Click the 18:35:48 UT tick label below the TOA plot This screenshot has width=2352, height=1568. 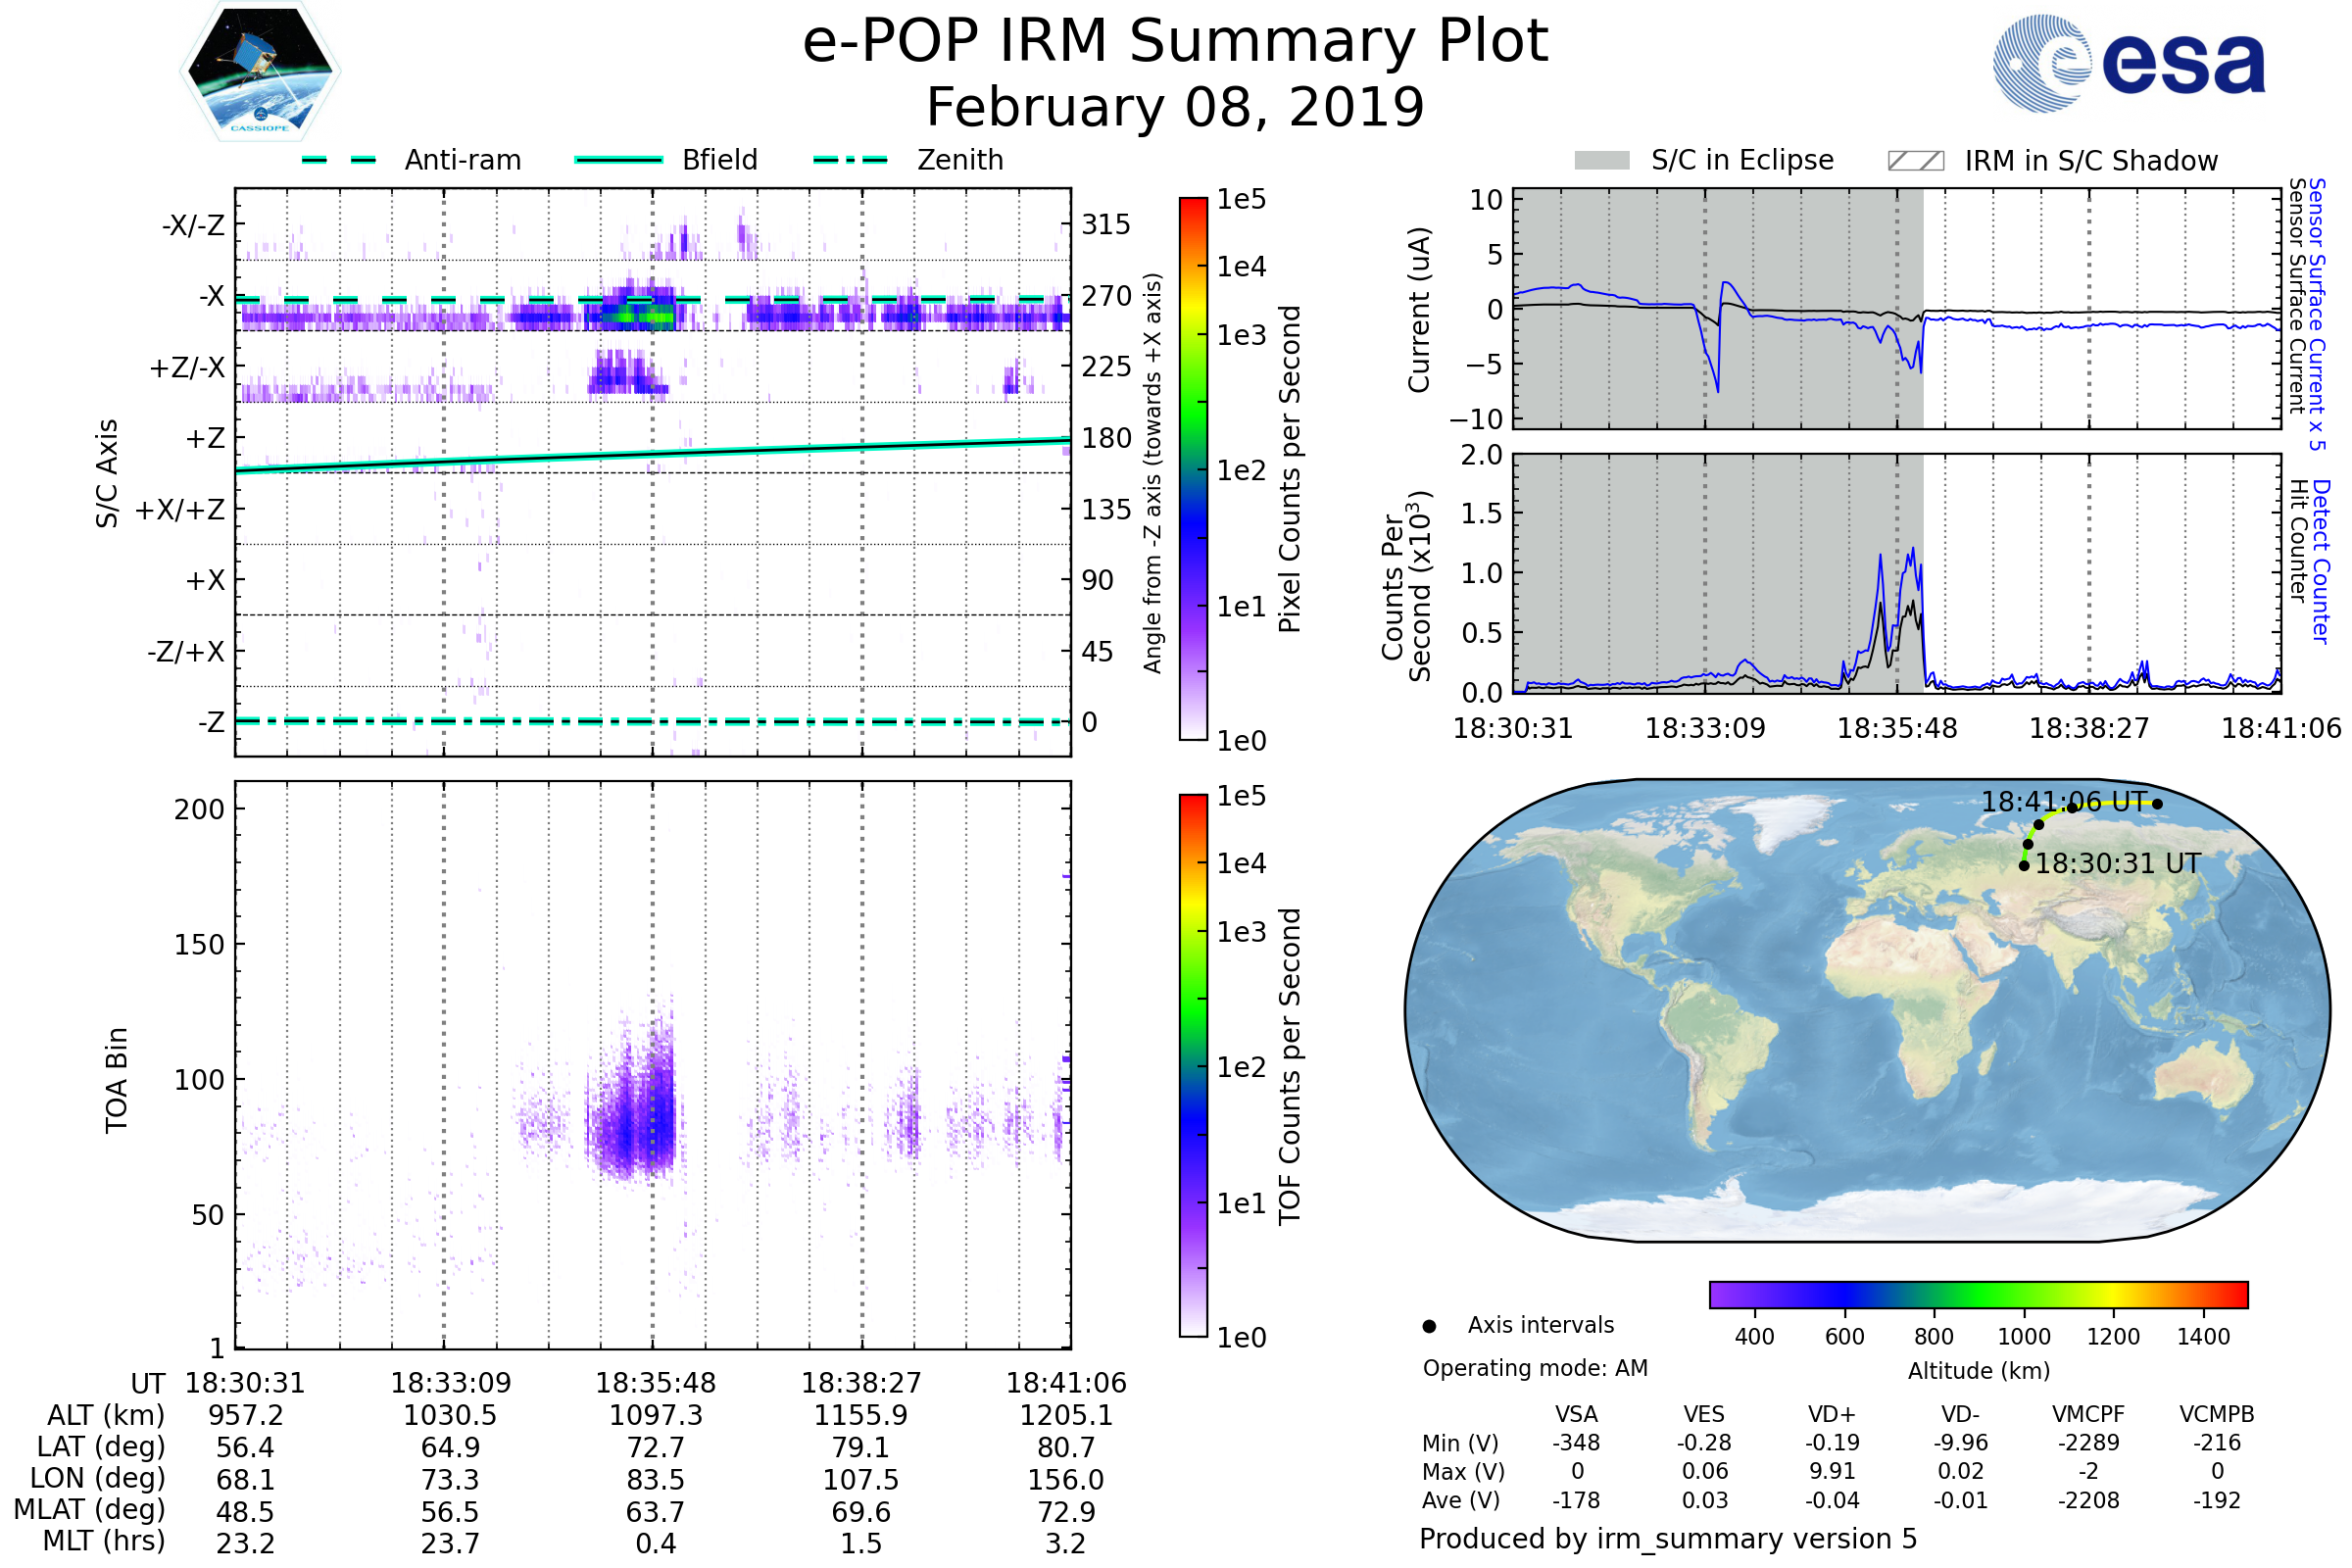tap(655, 1383)
